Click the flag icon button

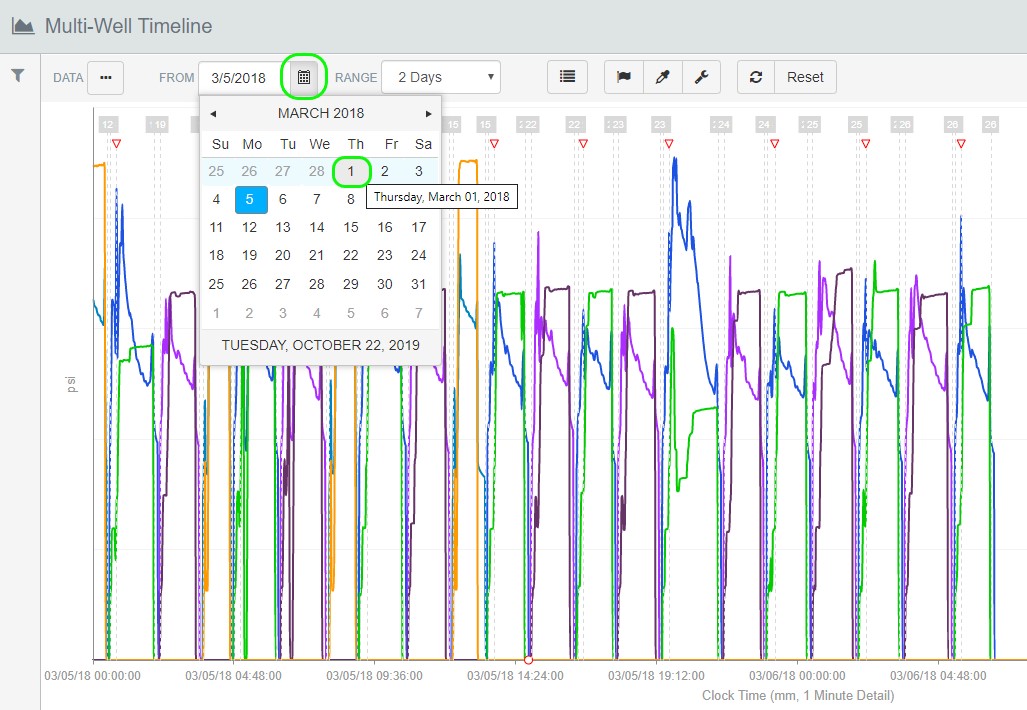tap(624, 77)
